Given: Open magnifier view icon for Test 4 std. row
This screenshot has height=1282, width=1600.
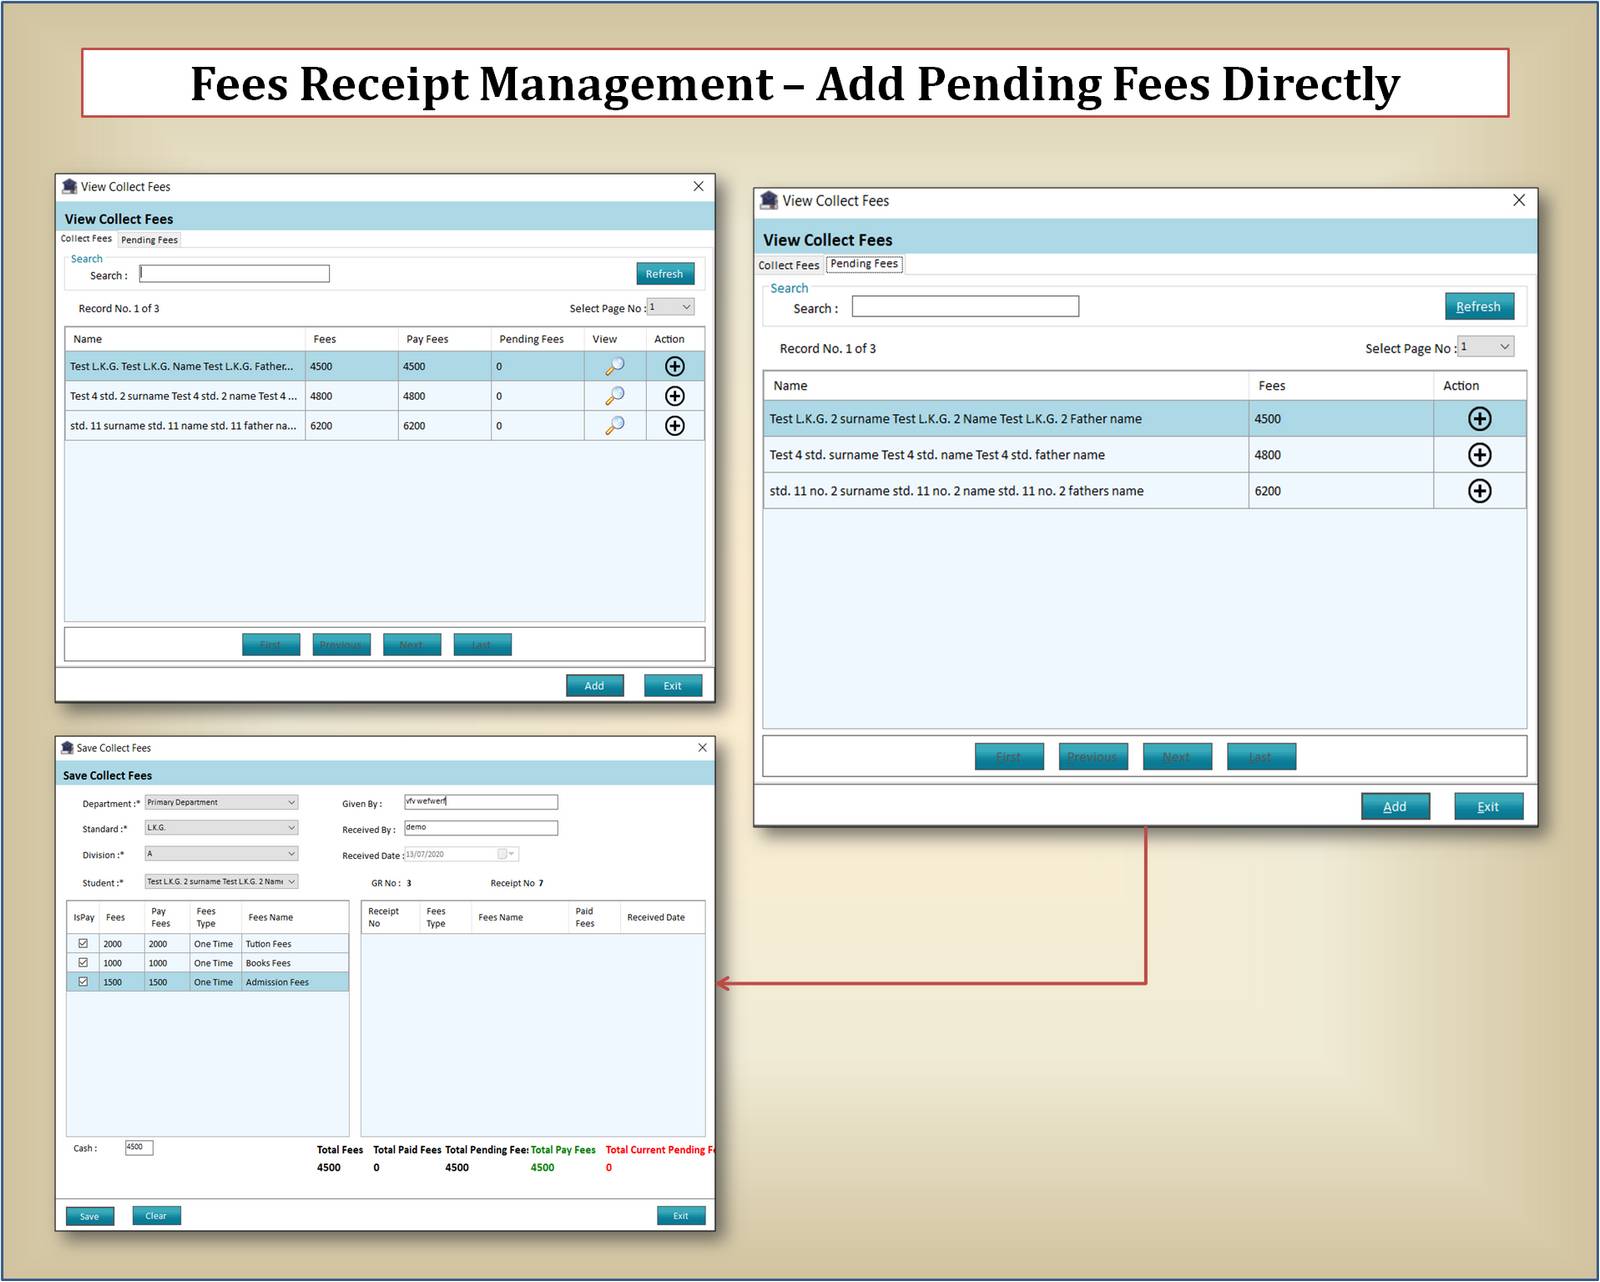Looking at the screenshot, I should coord(614,396).
